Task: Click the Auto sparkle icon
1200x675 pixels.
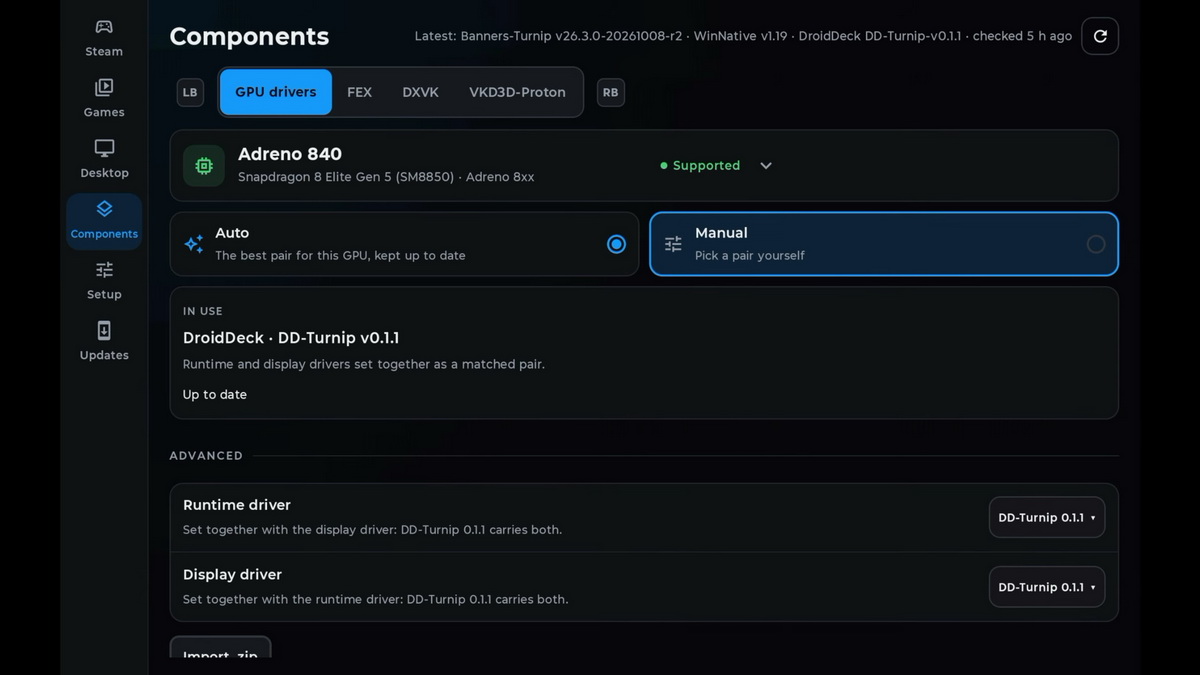Action: click(194, 244)
